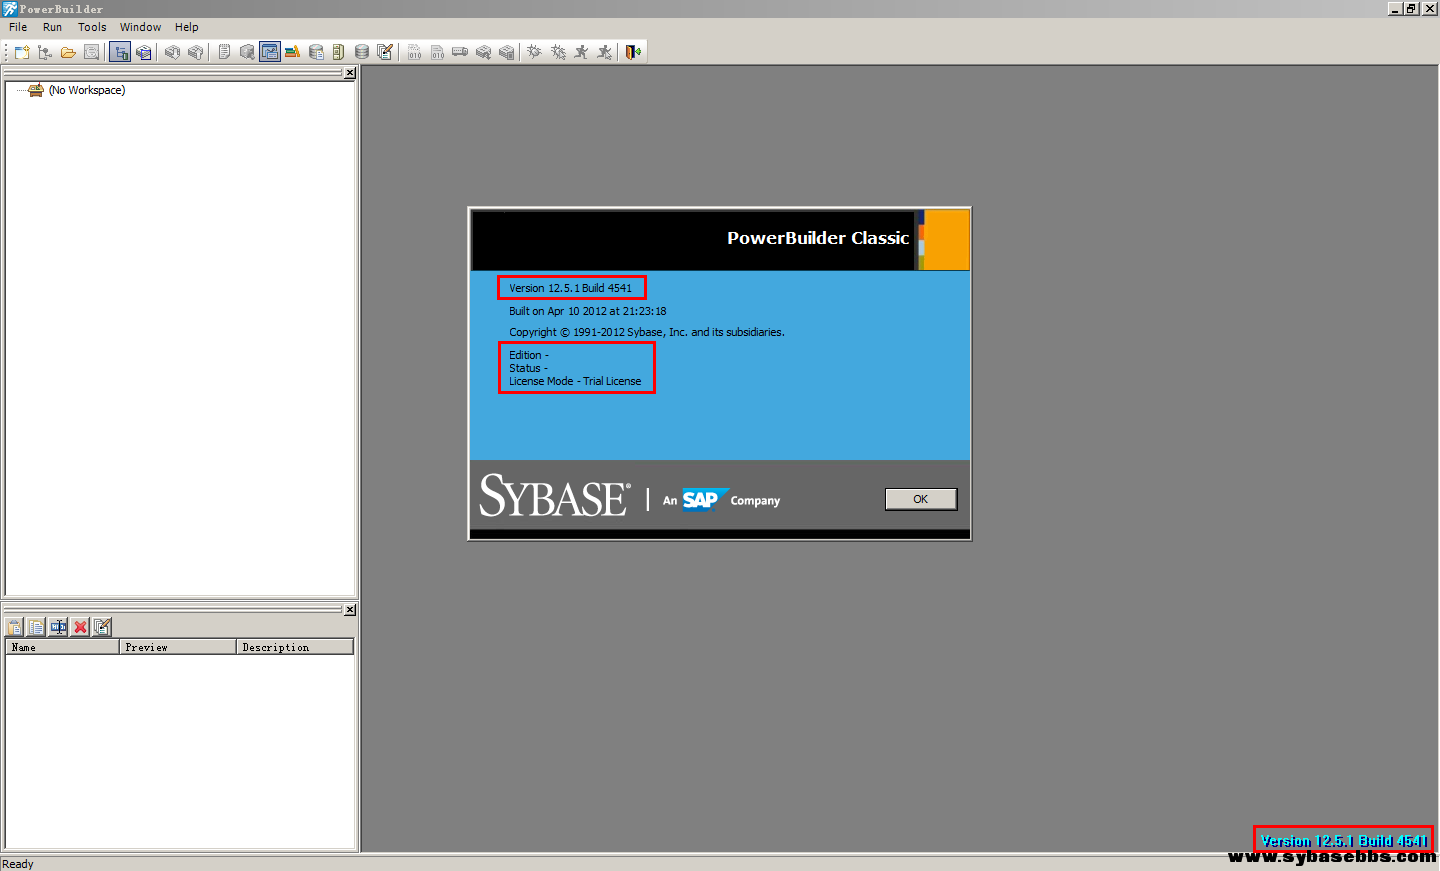
Task: Open the Browser toolbar icon
Action: tap(247, 52)
